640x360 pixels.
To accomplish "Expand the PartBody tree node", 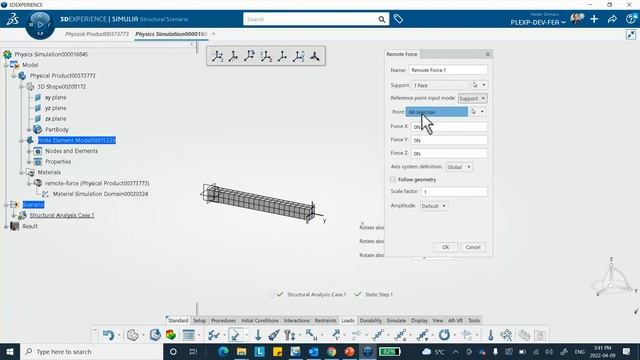I will coord(29,130).
